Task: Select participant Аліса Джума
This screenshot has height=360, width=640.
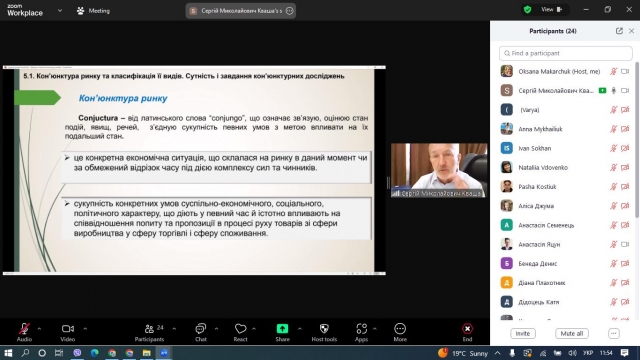Action: pos(565,206)
